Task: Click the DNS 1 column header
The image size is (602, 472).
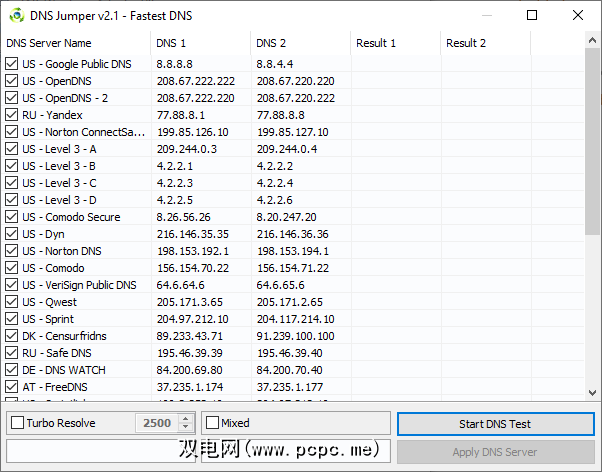Action: coord(201,43)
